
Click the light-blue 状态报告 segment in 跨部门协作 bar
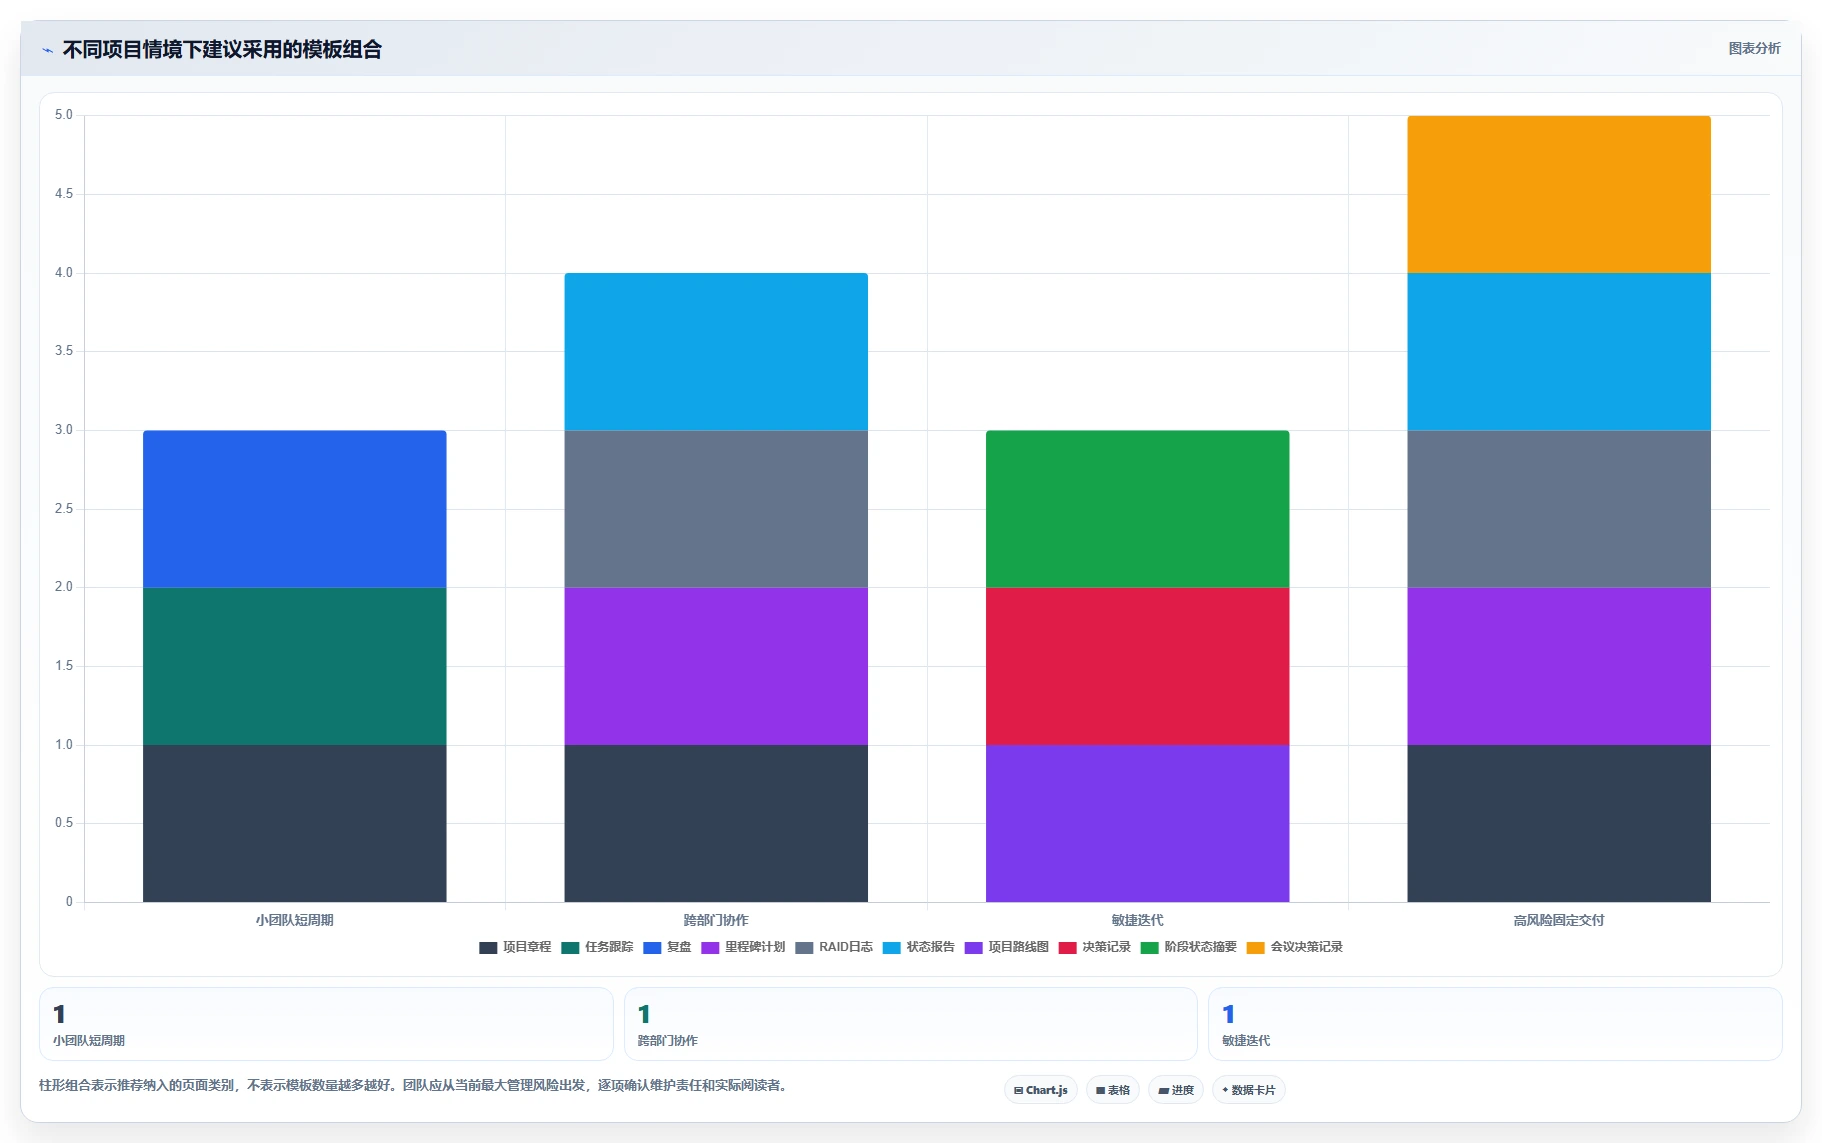(716, 352)
